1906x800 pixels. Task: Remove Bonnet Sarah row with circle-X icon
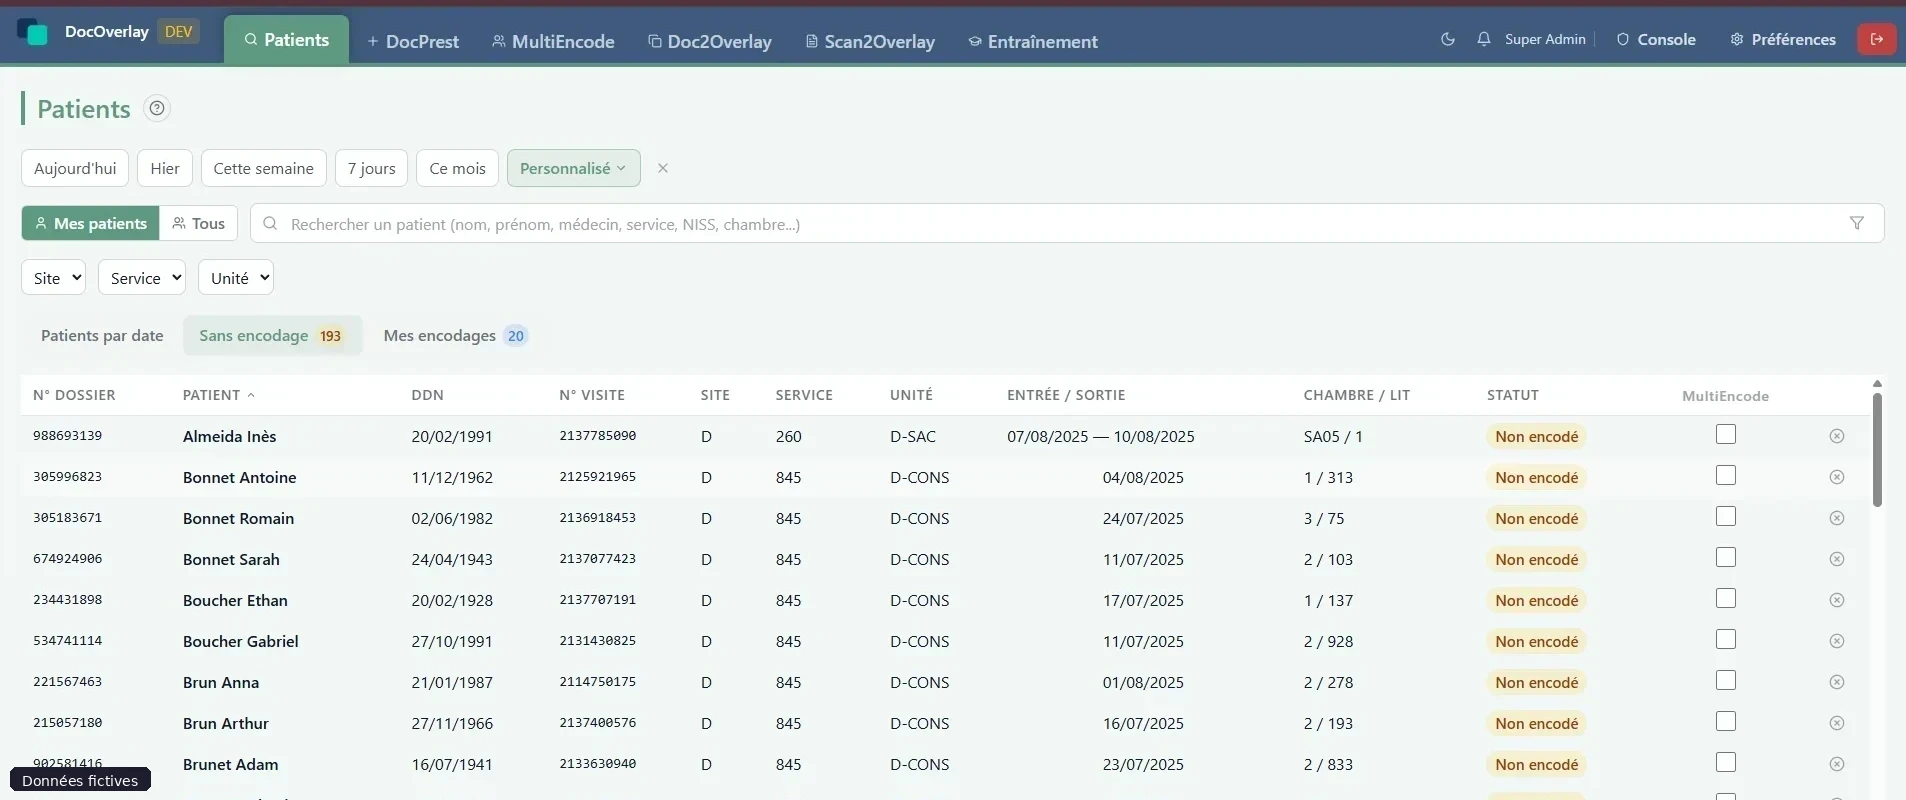coord(1836,559)
